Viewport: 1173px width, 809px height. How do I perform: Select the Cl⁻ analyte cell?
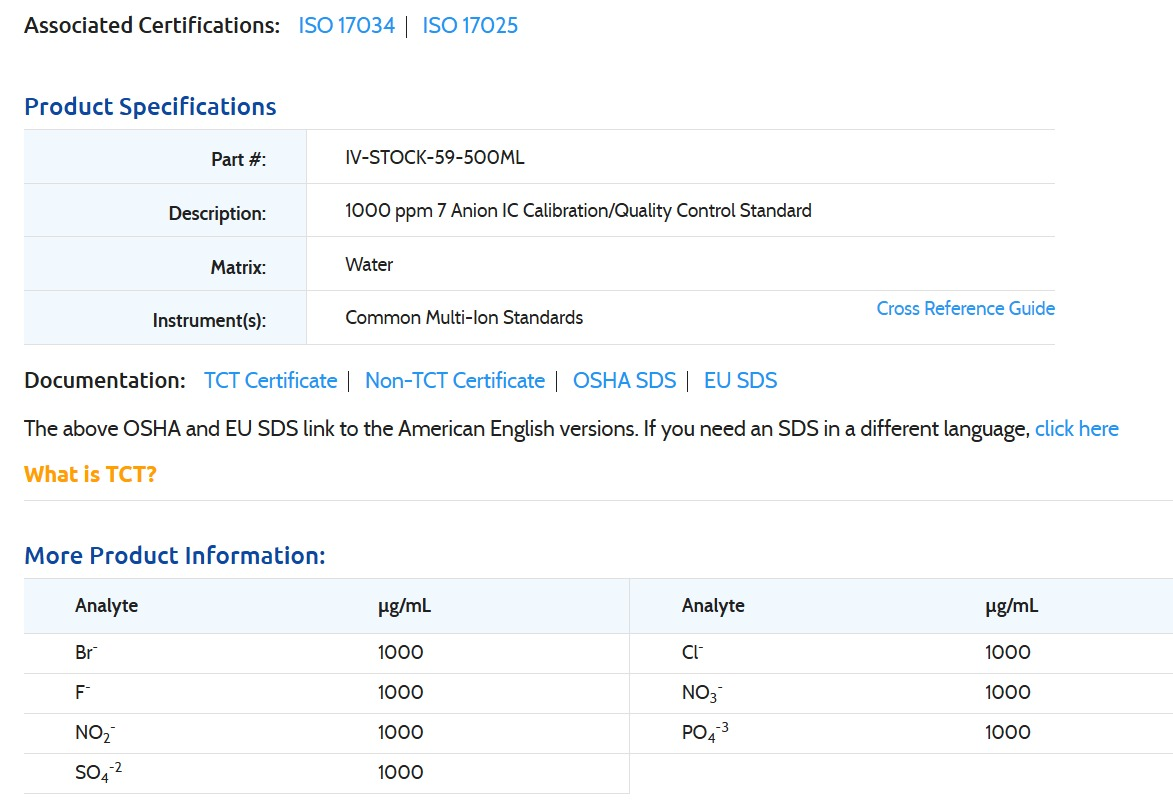pyautogui.click(x=692, y=653)
